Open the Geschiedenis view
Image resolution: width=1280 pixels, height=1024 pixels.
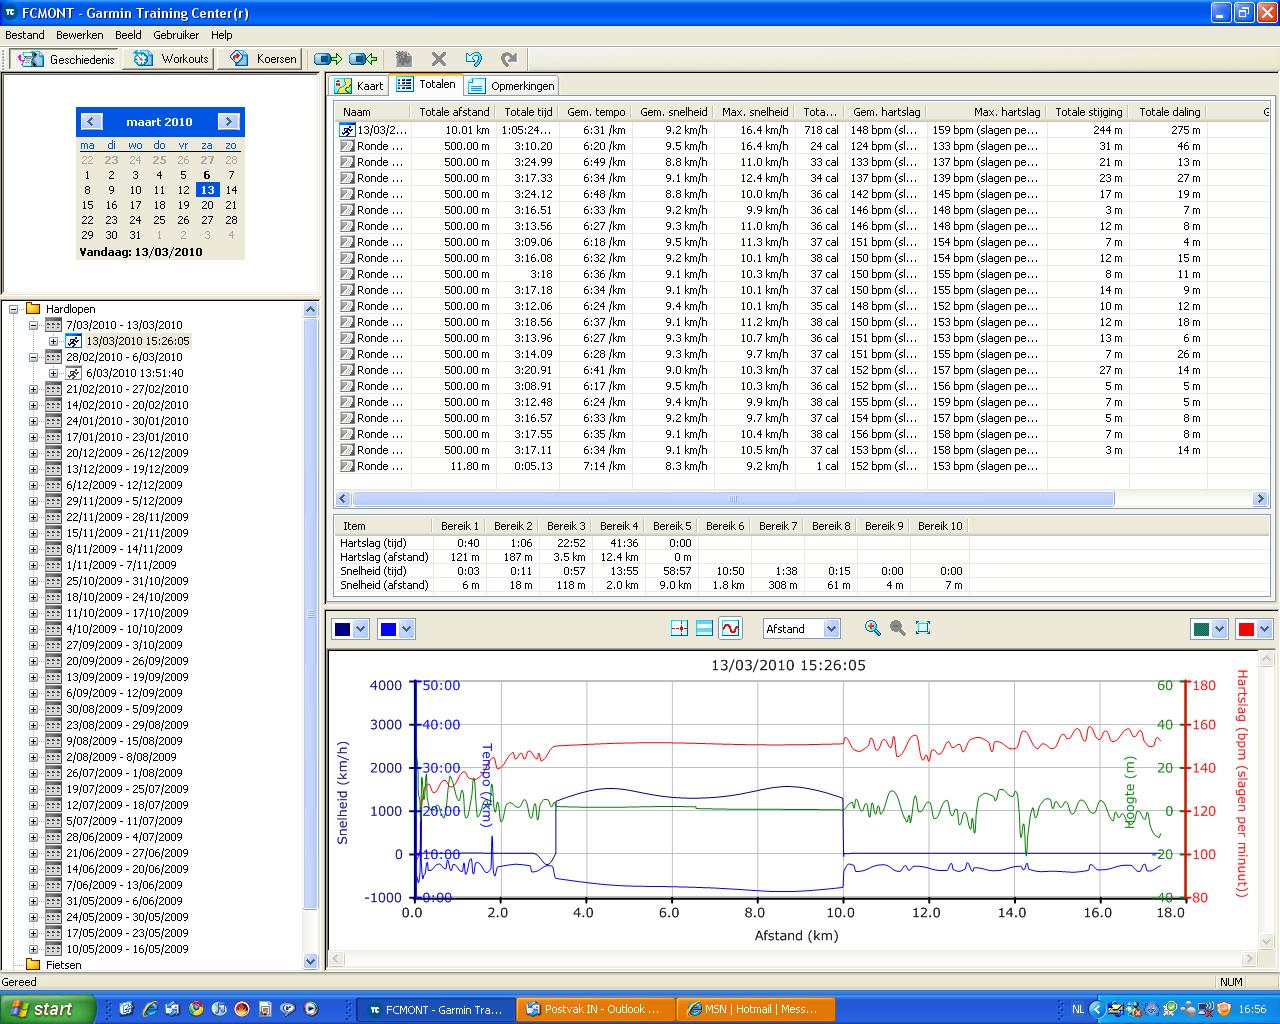tap(65, 59)
